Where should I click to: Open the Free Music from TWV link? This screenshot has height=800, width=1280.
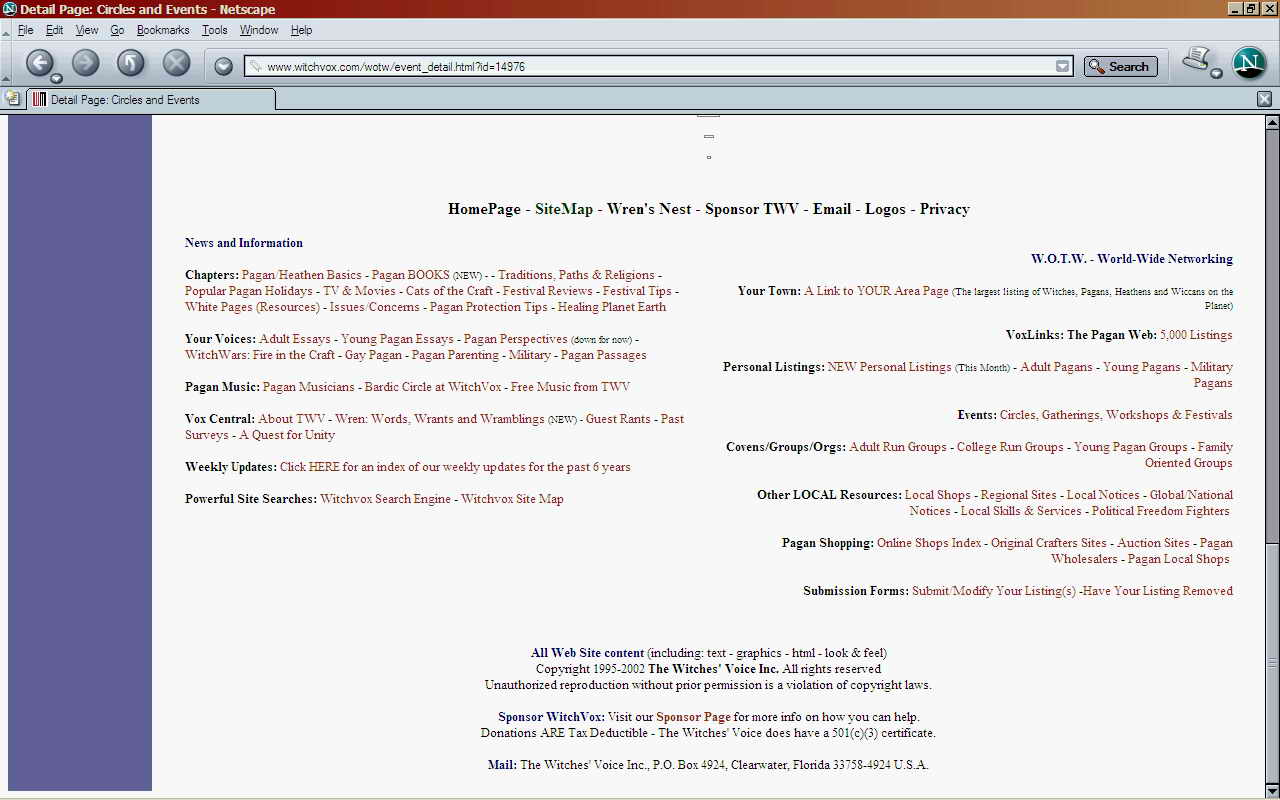click(570, 387)
